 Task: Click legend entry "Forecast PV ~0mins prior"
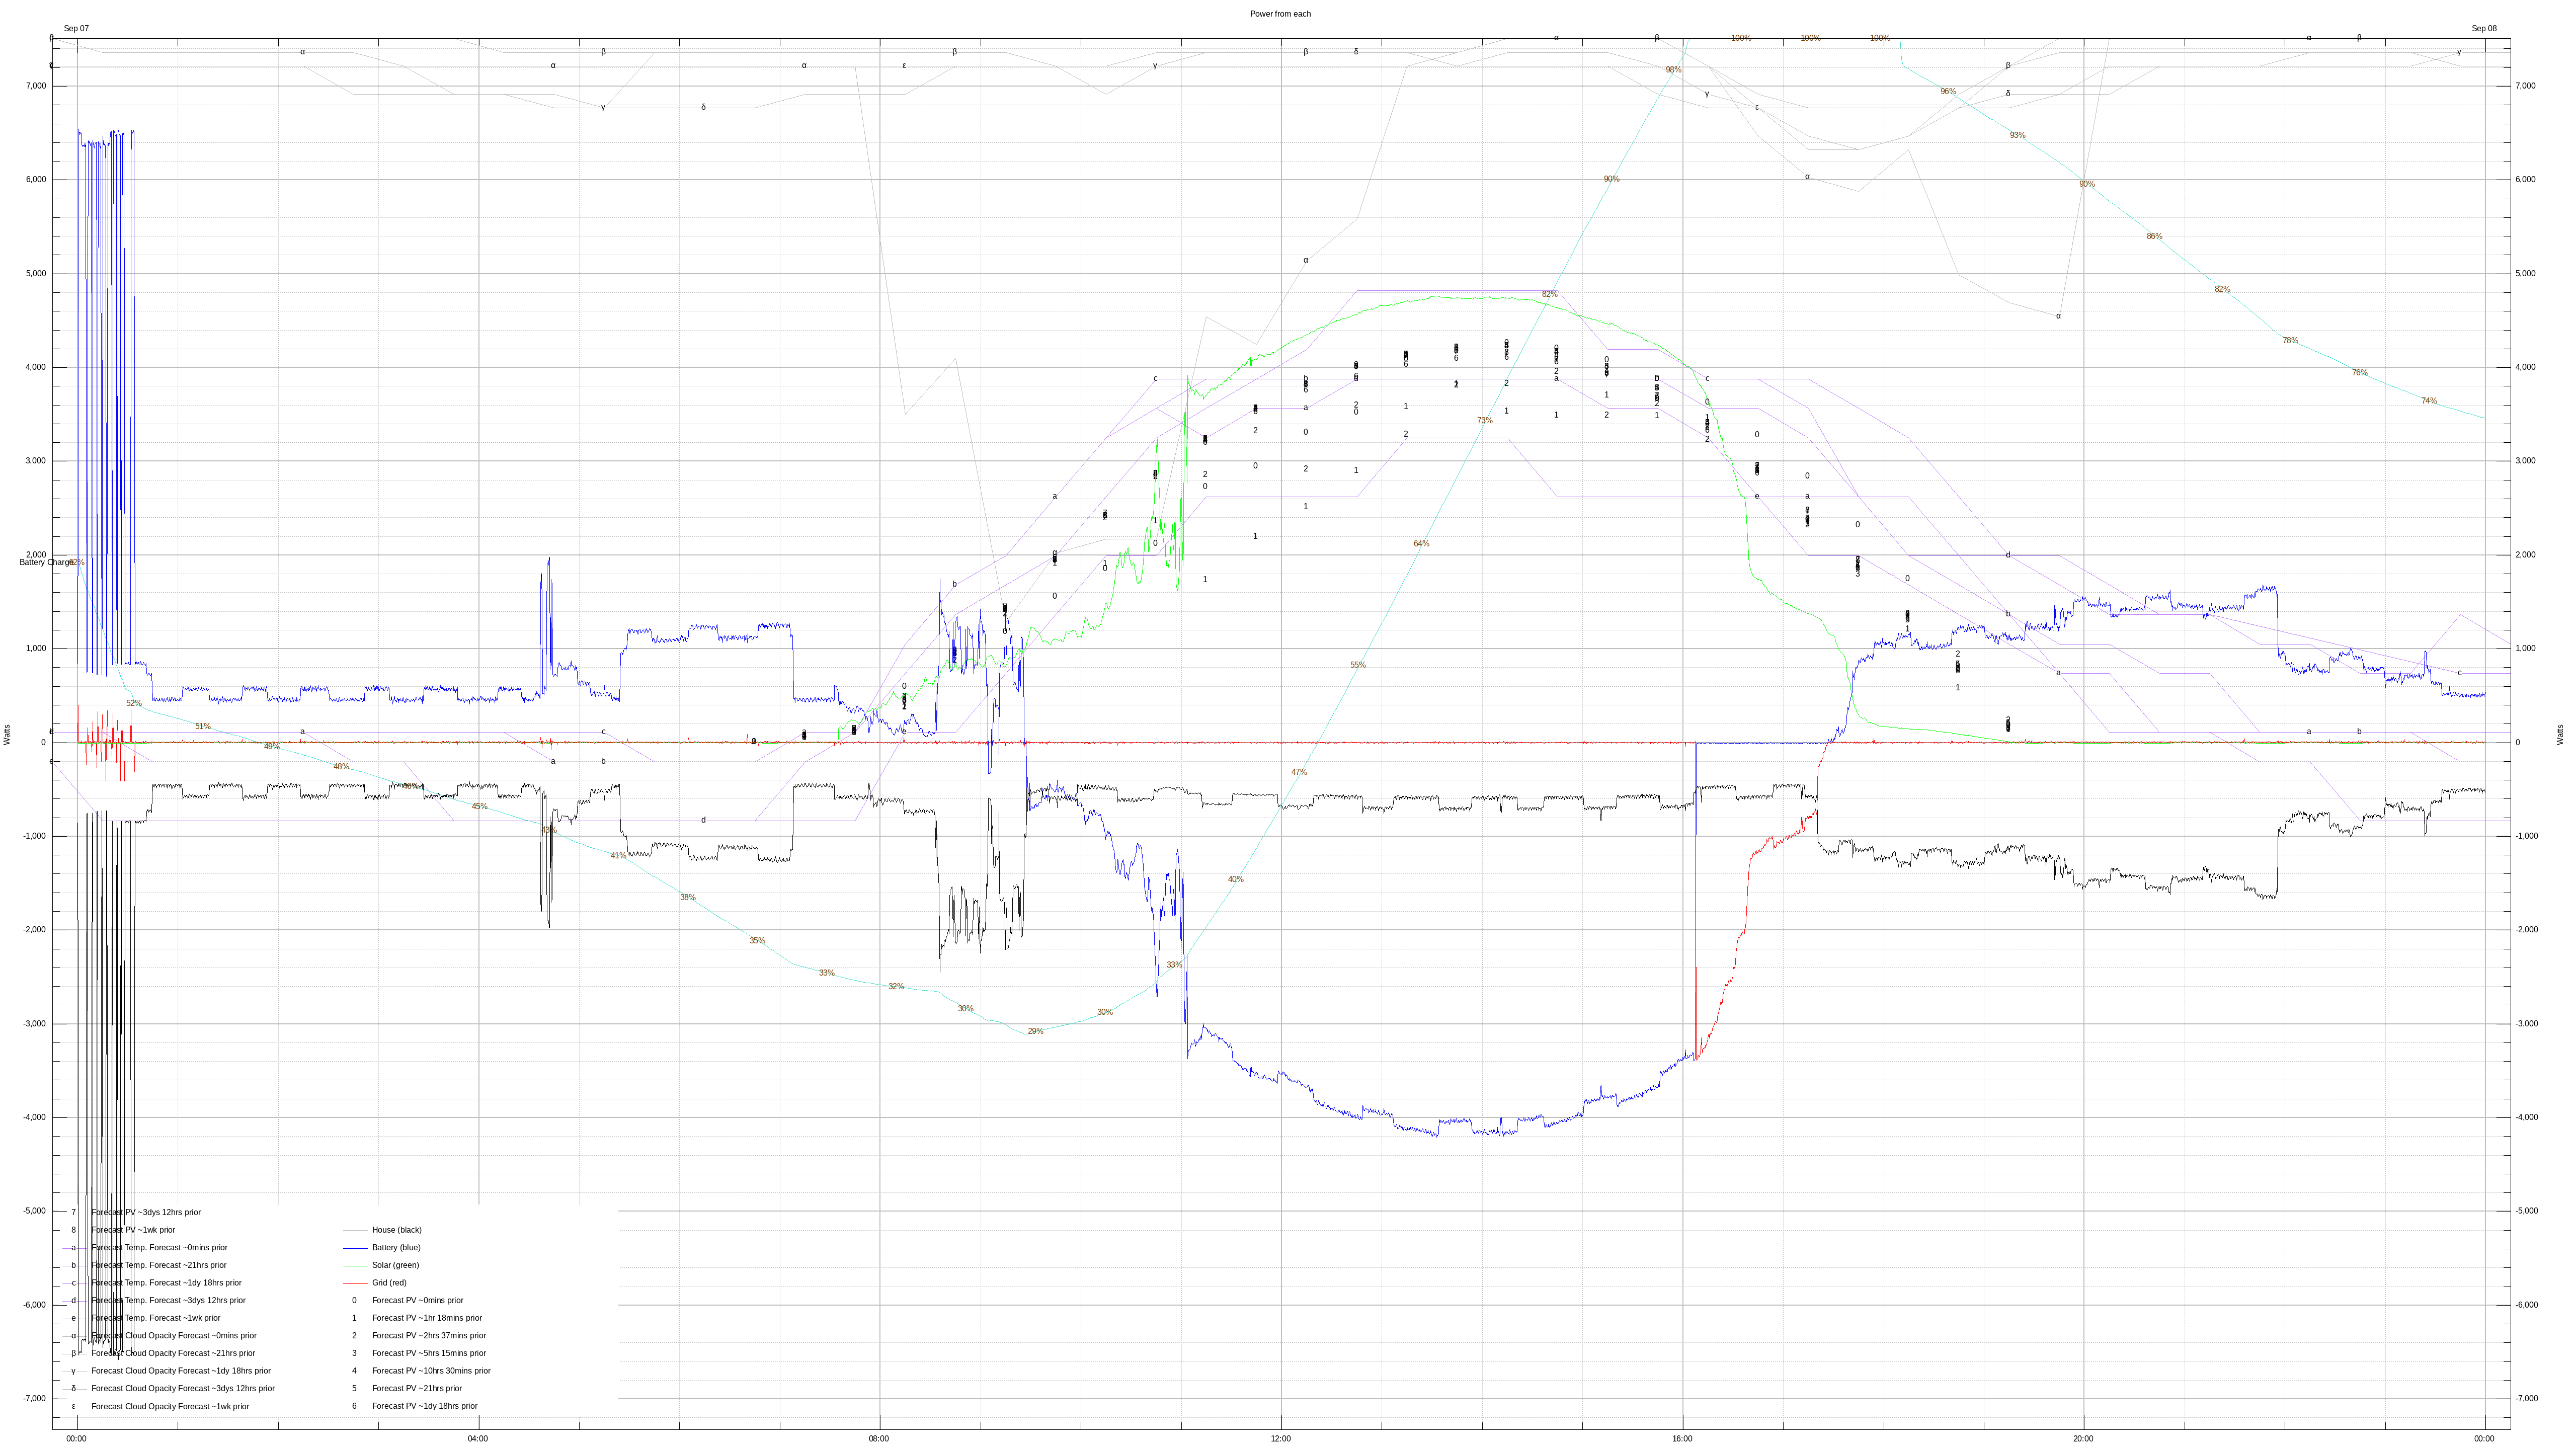pos(417,1301)
